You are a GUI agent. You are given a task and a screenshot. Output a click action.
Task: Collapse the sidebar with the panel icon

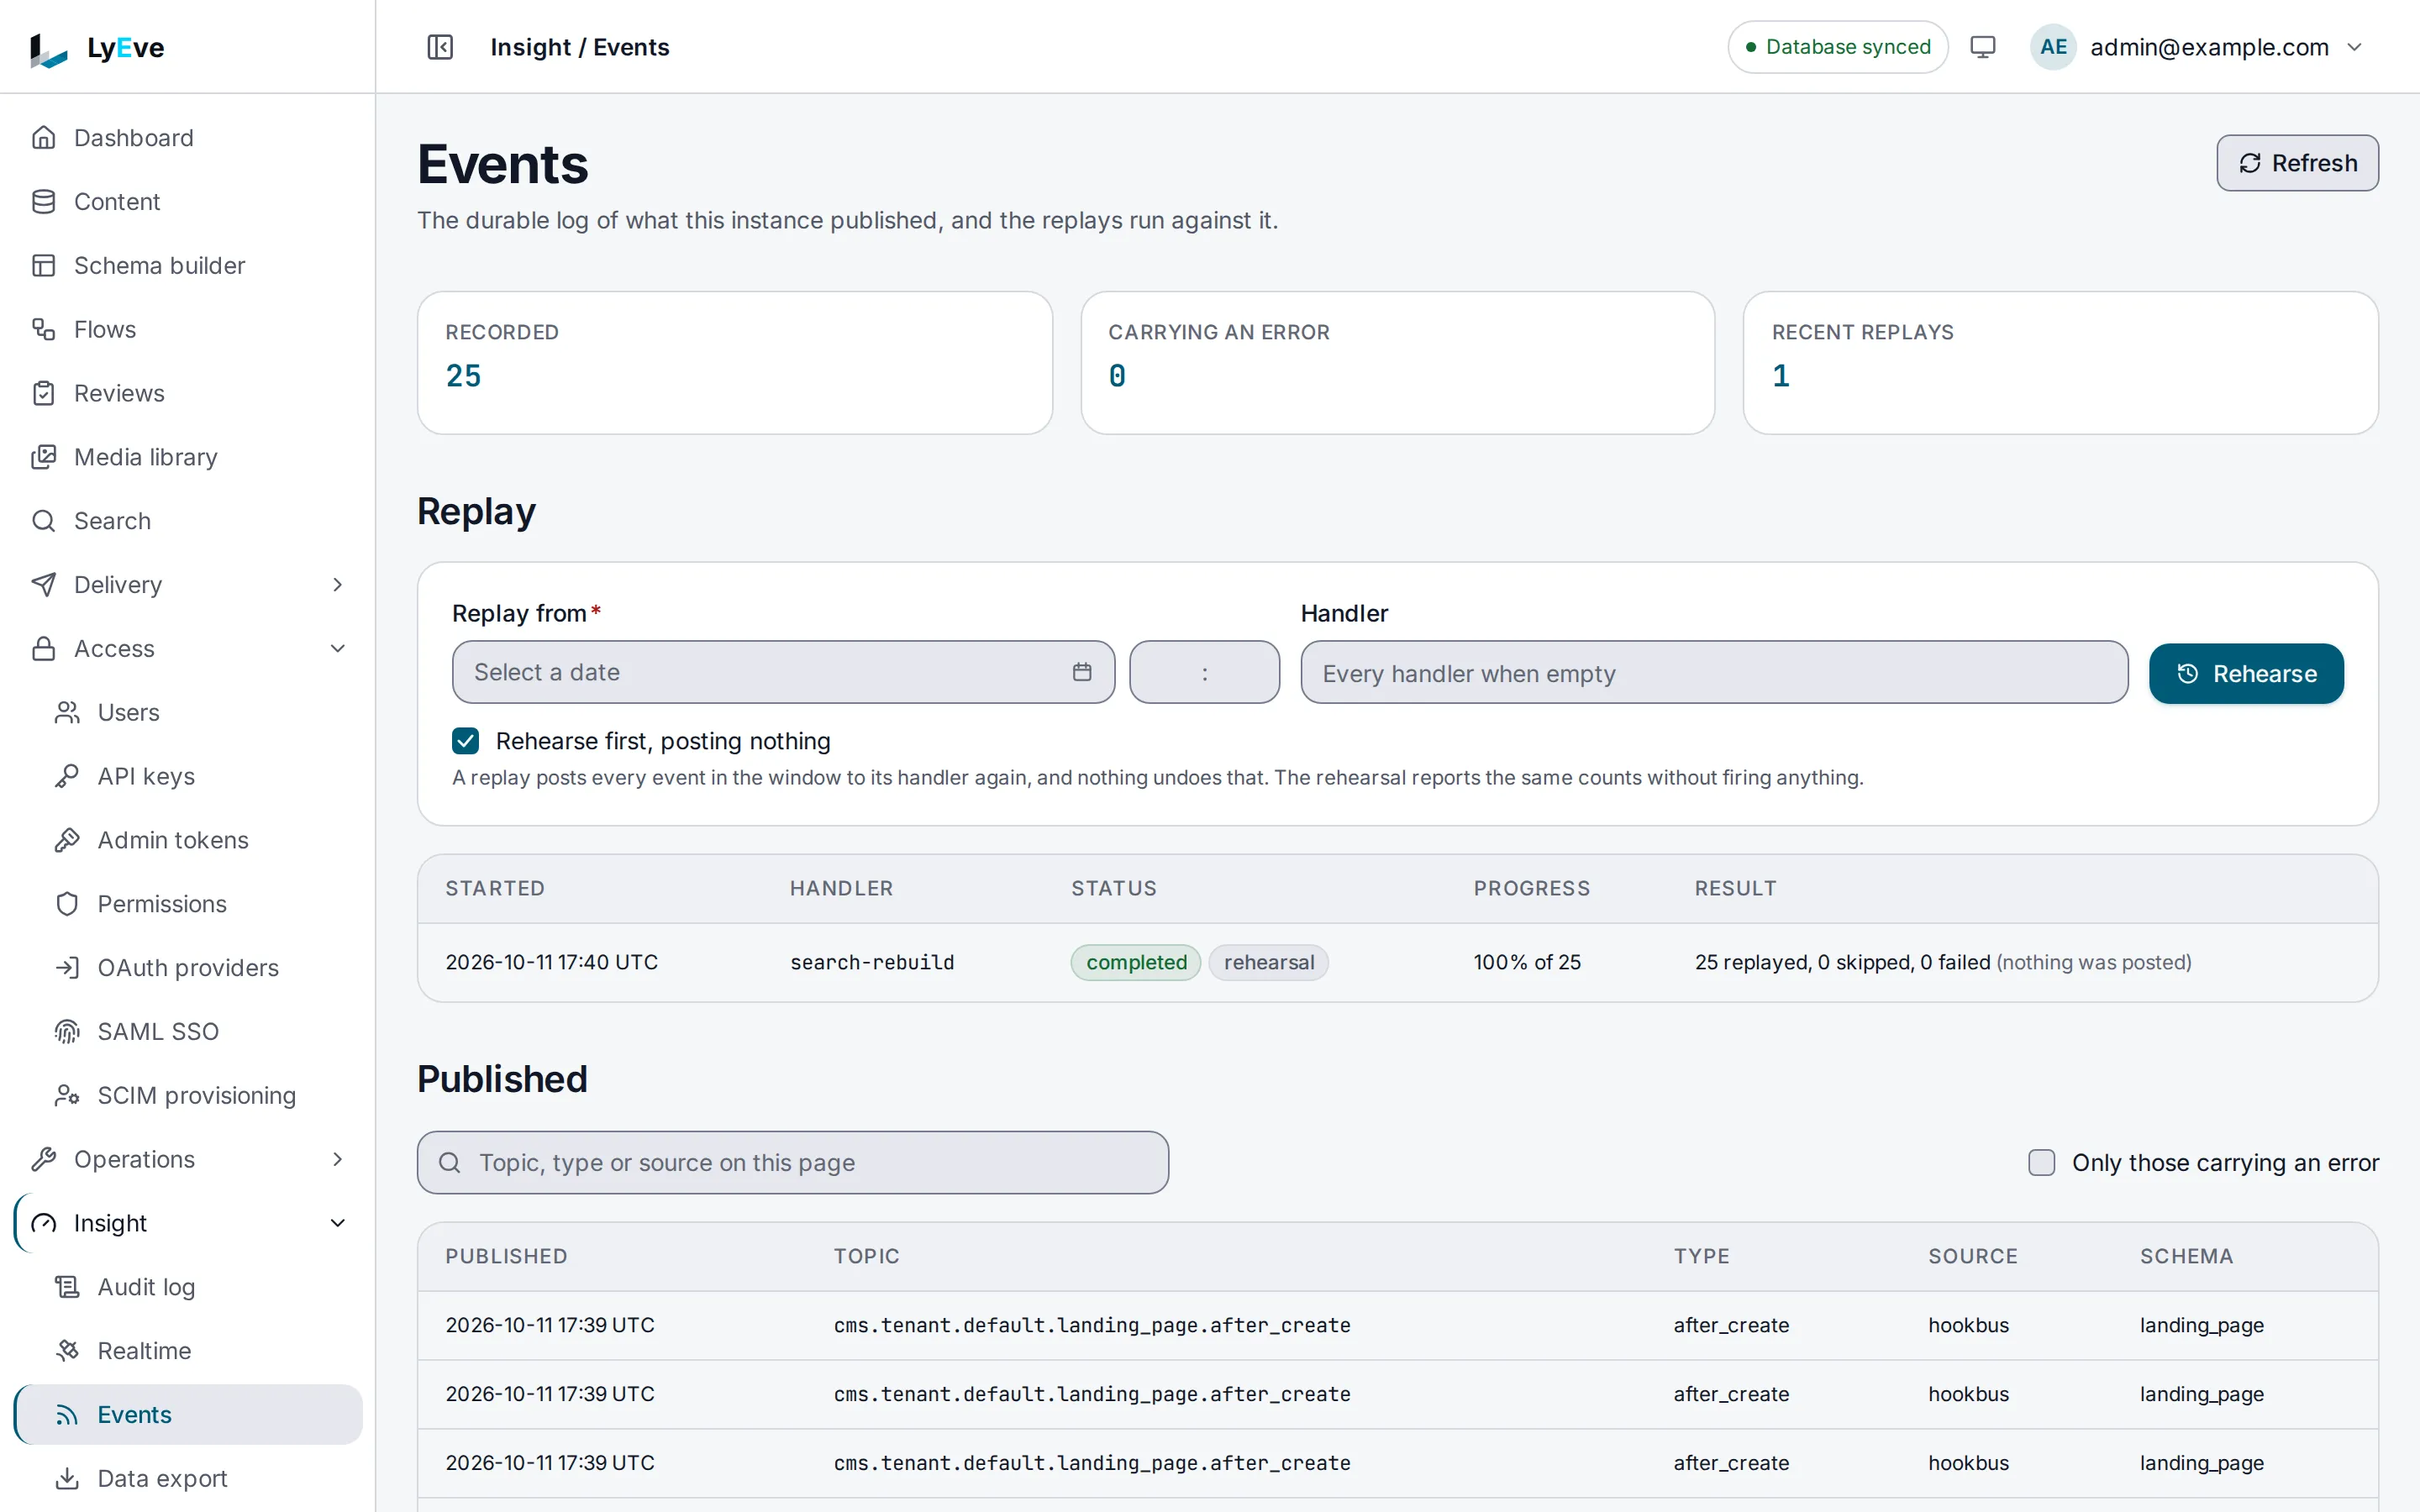[440, 47]
